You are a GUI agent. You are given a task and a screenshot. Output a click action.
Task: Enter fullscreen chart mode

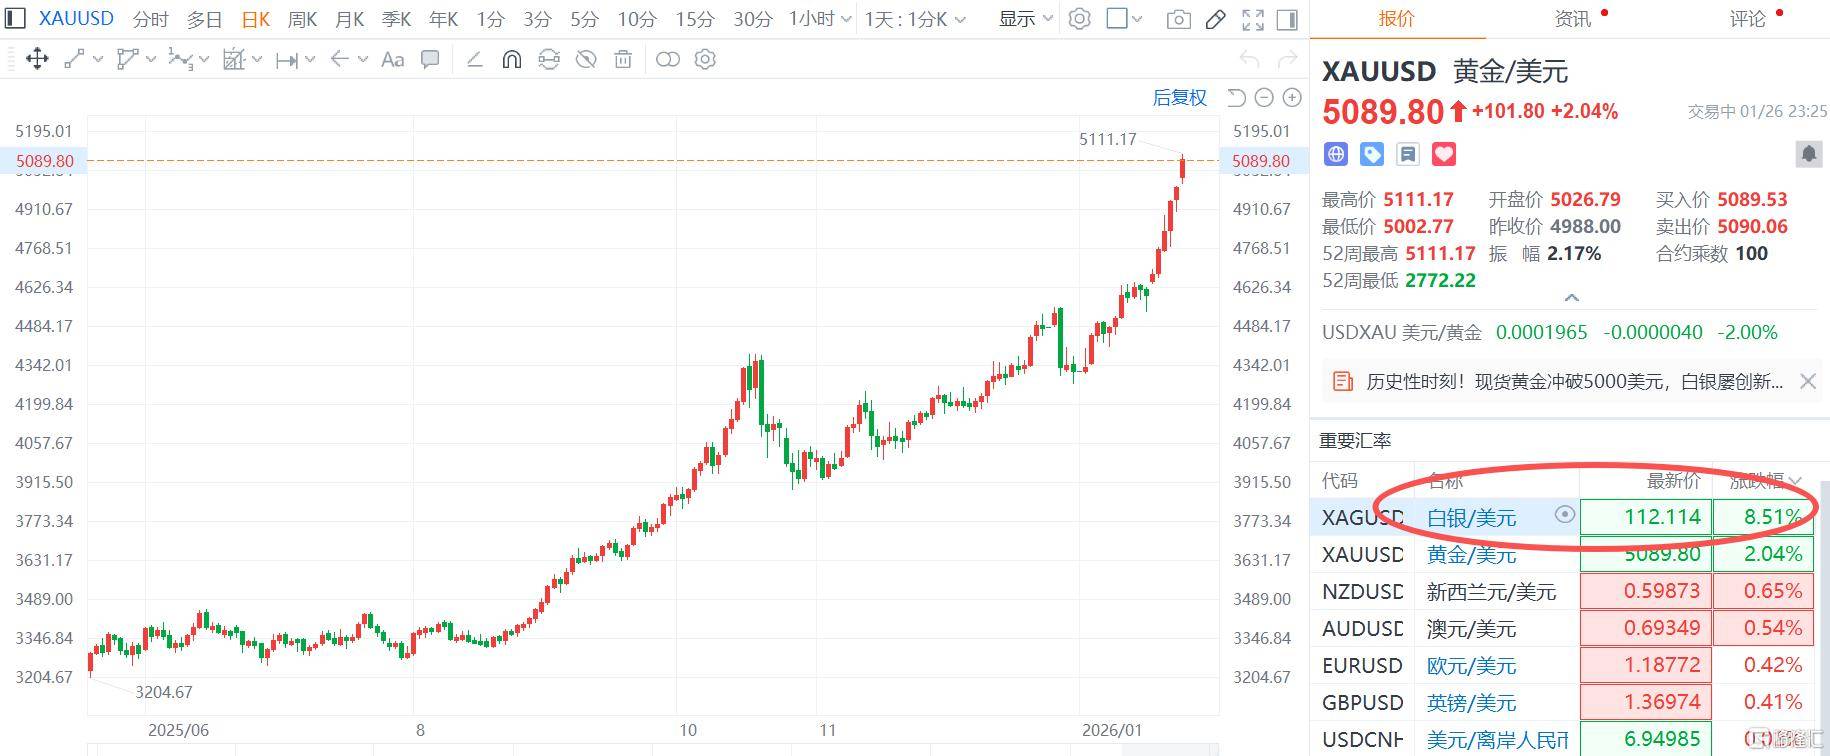coord(1252,19)
